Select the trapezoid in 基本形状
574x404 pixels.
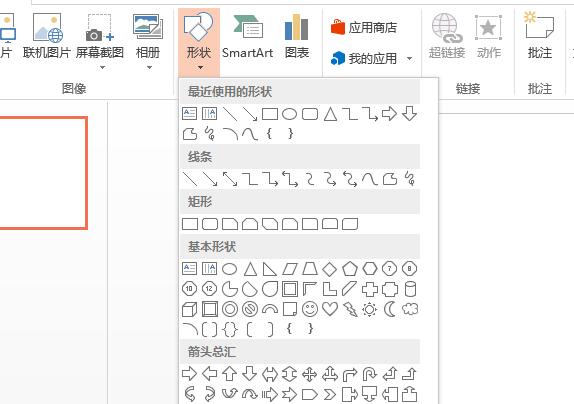pyautogui.click(x=310, y=269)
